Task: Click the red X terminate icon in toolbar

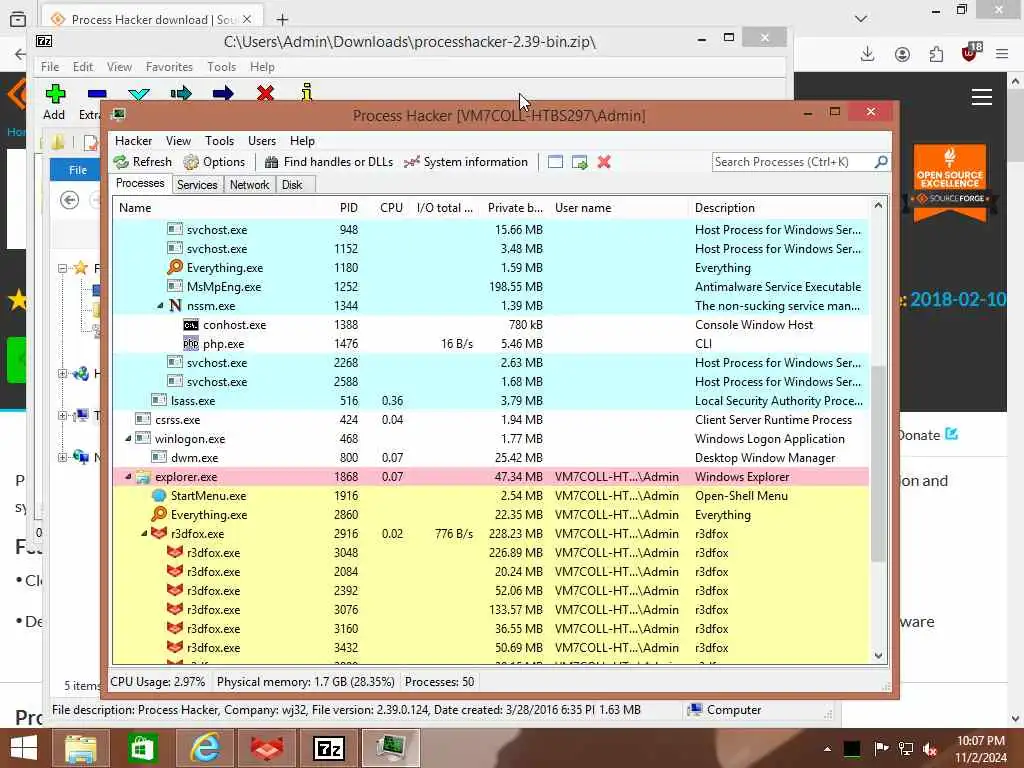Action: click(604, 162)
